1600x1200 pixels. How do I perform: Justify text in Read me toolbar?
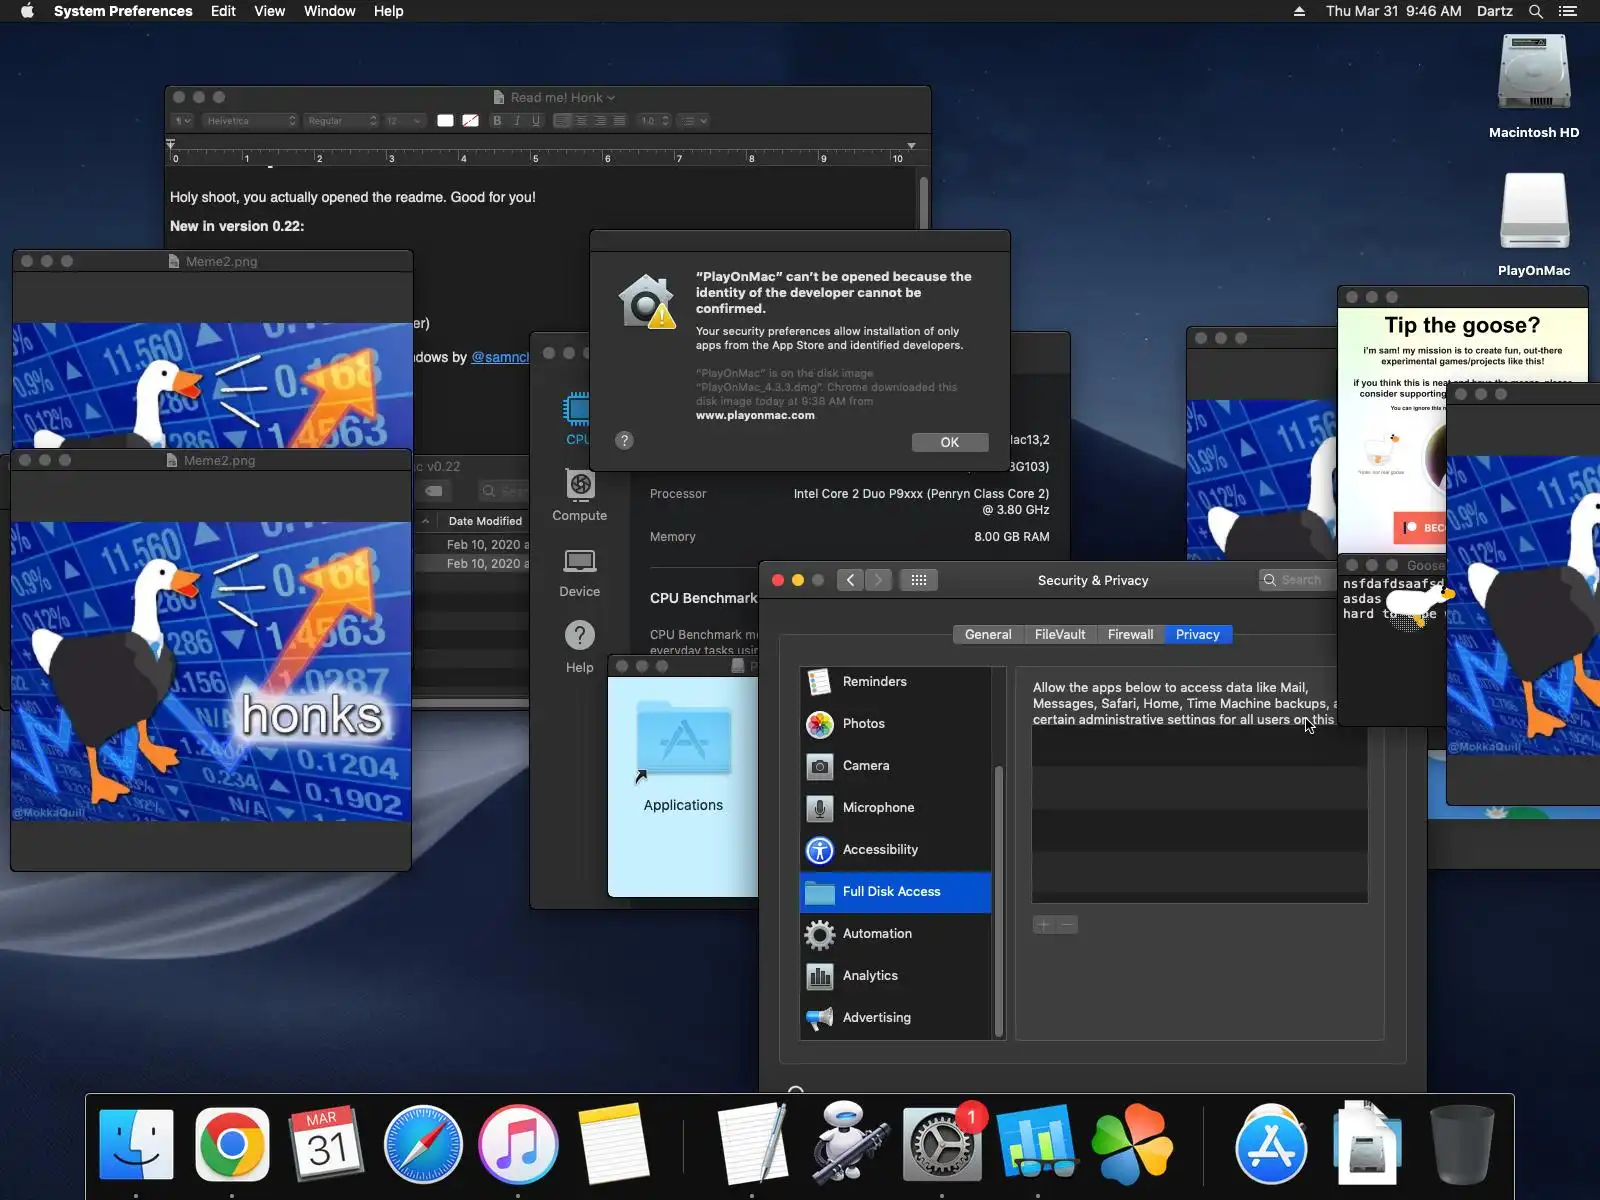(x=619, y=121)
